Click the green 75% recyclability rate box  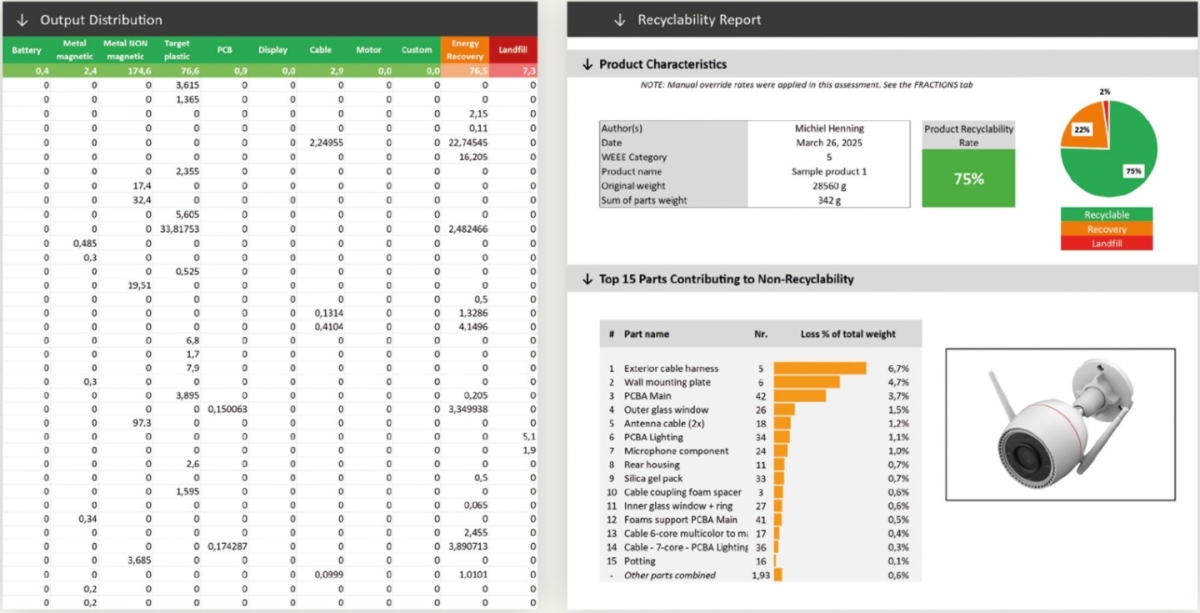[x=968, y=179]
